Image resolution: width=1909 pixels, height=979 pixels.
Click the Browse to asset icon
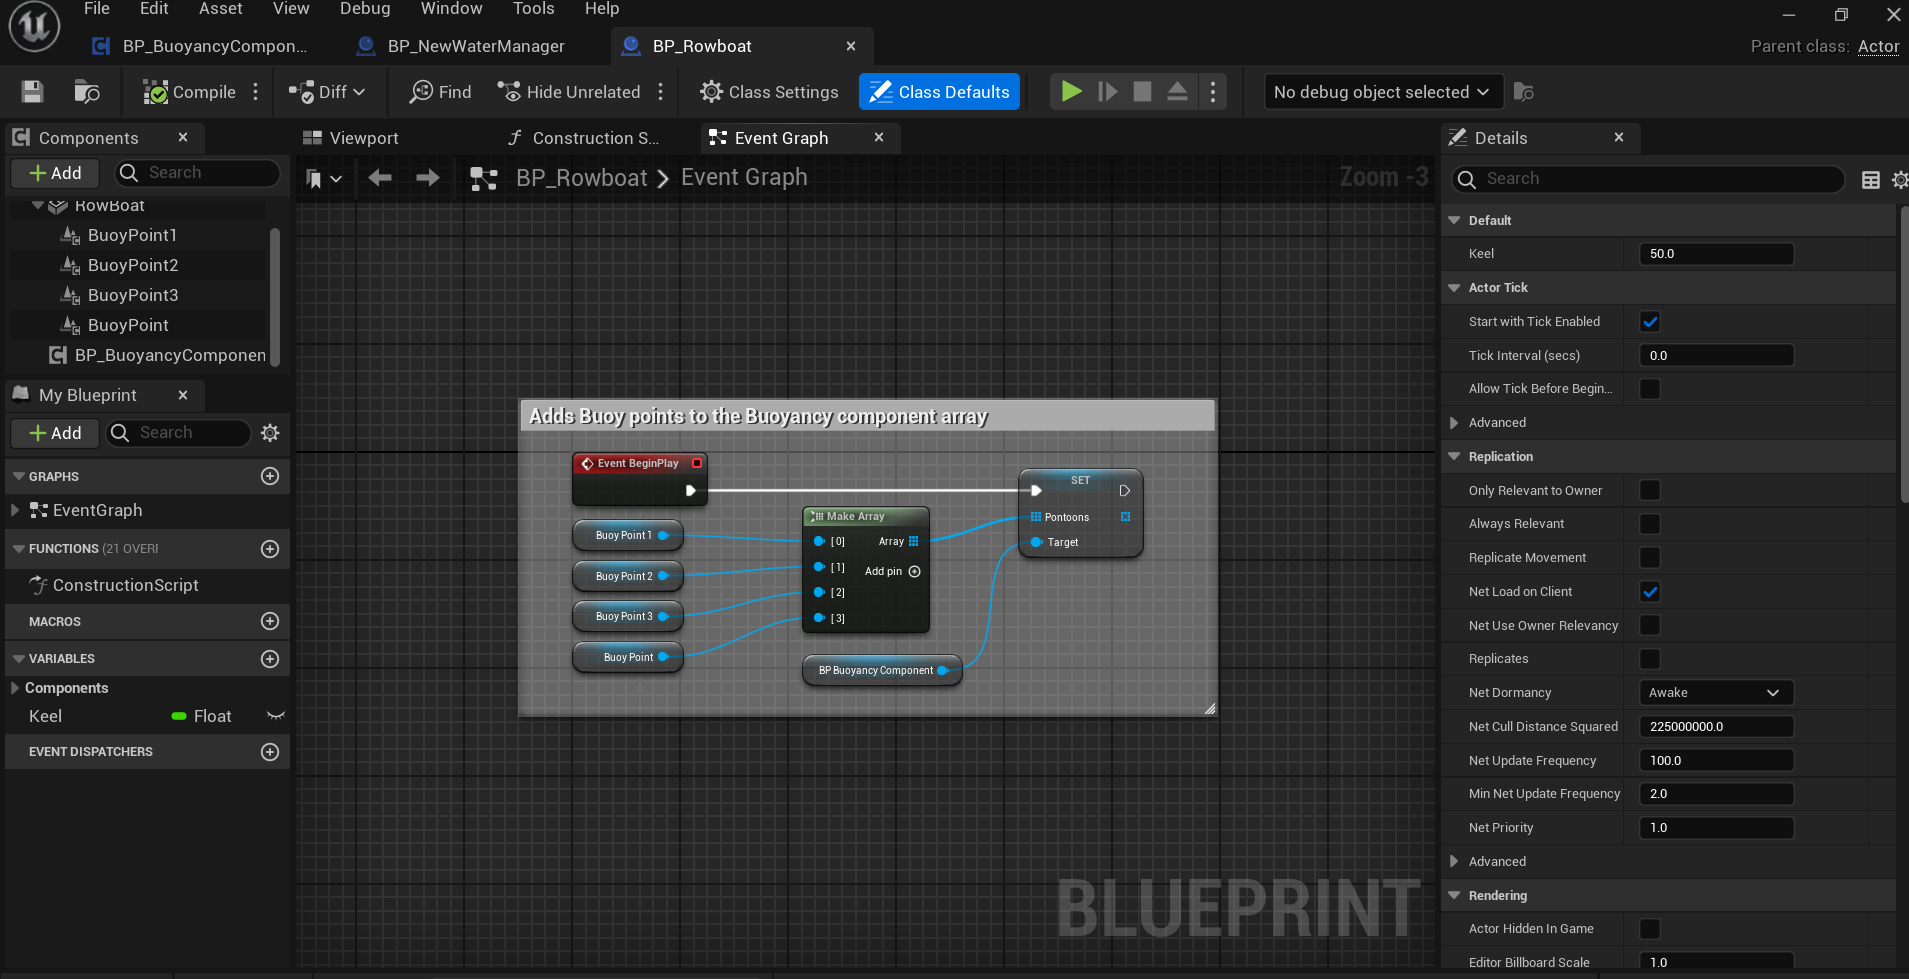click(87, 92)
